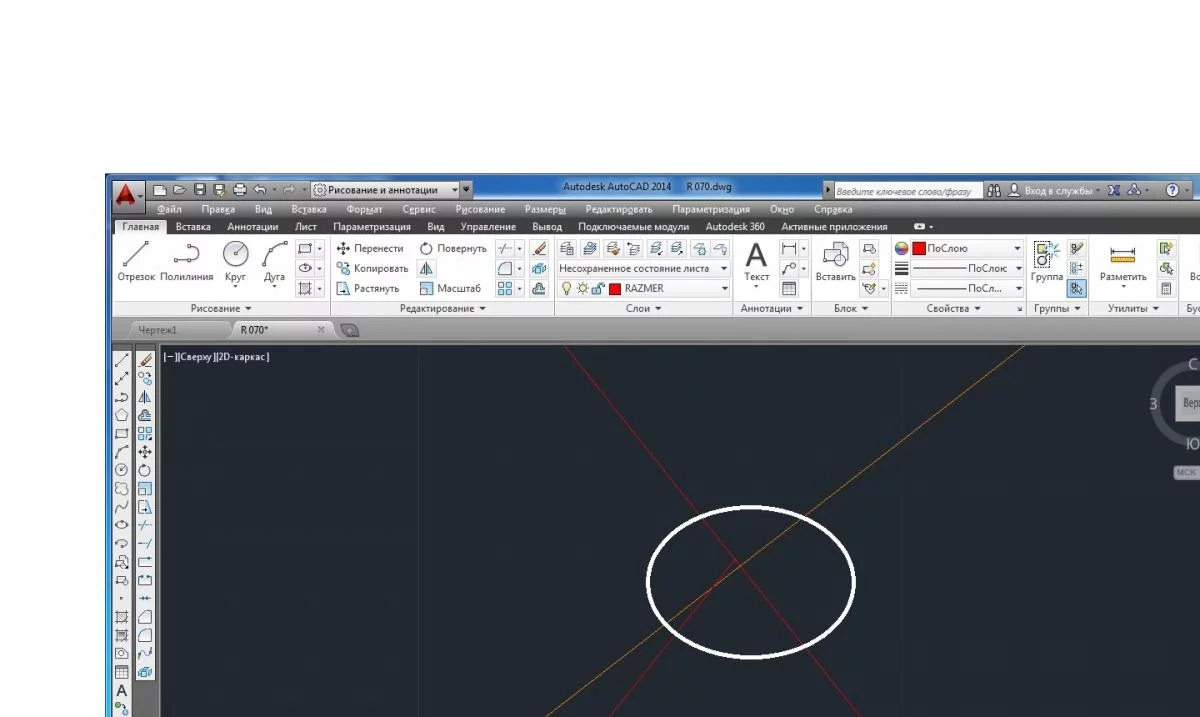This screenshot has width=1200, height=717.
Task: Open the ПоСлою color dropdown
Action: pos(960,248)
